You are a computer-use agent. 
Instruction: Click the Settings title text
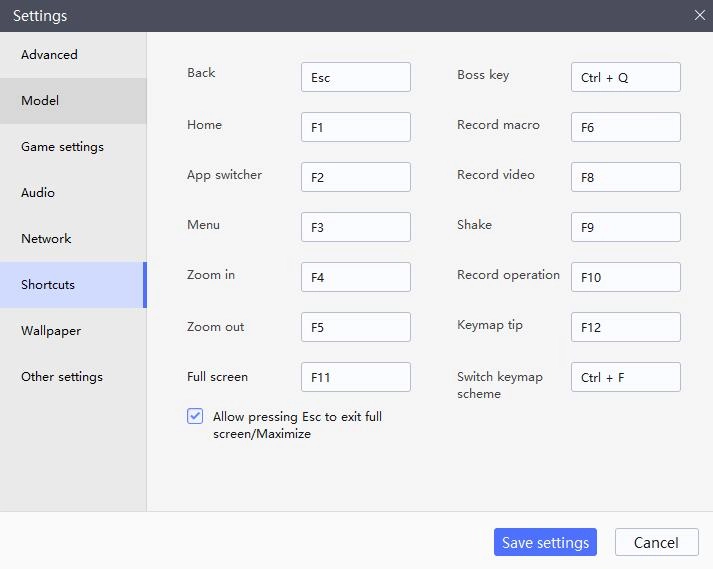[x=40, y=16]
